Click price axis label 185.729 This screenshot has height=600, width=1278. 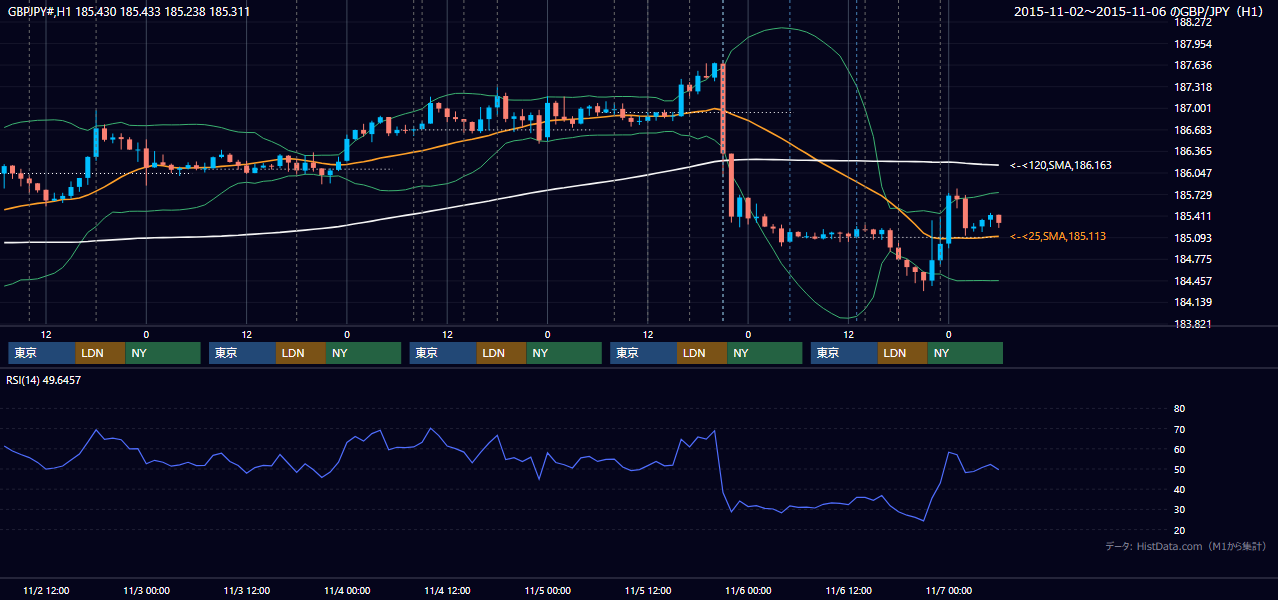click(1193, 195)
